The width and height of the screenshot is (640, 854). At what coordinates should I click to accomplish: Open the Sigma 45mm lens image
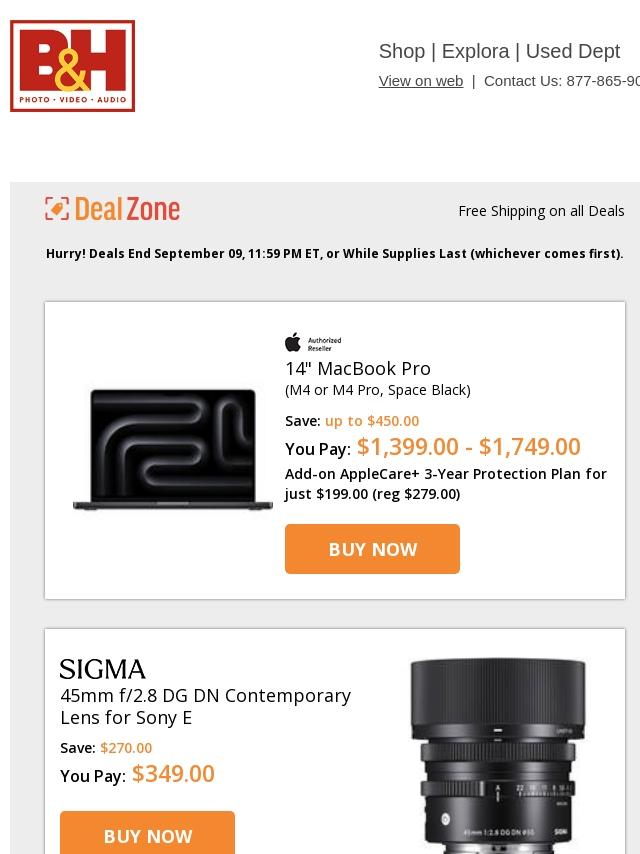point(498,756)
